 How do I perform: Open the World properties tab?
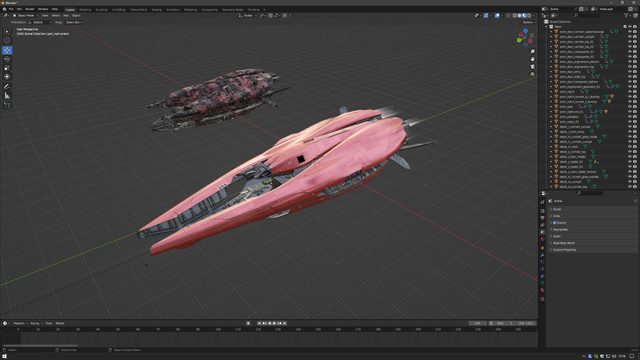(542, 239)
